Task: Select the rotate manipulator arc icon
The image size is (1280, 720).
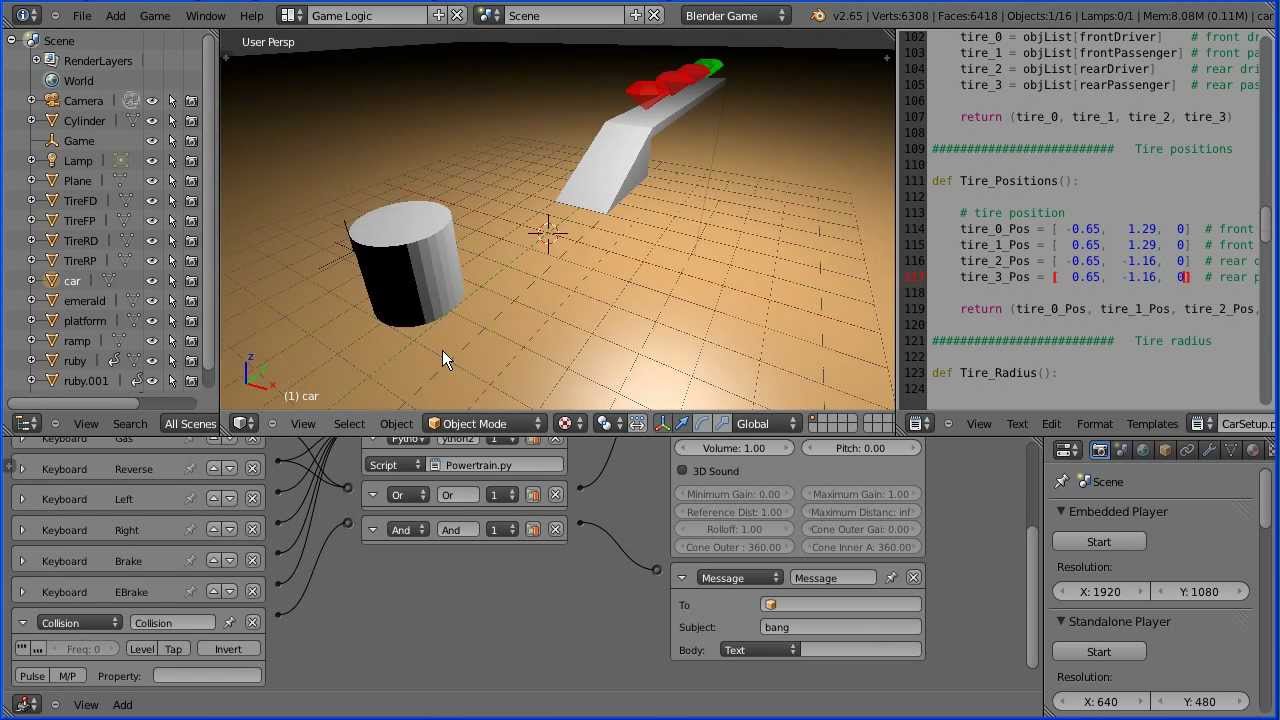Action: click(x=702, y=423)
